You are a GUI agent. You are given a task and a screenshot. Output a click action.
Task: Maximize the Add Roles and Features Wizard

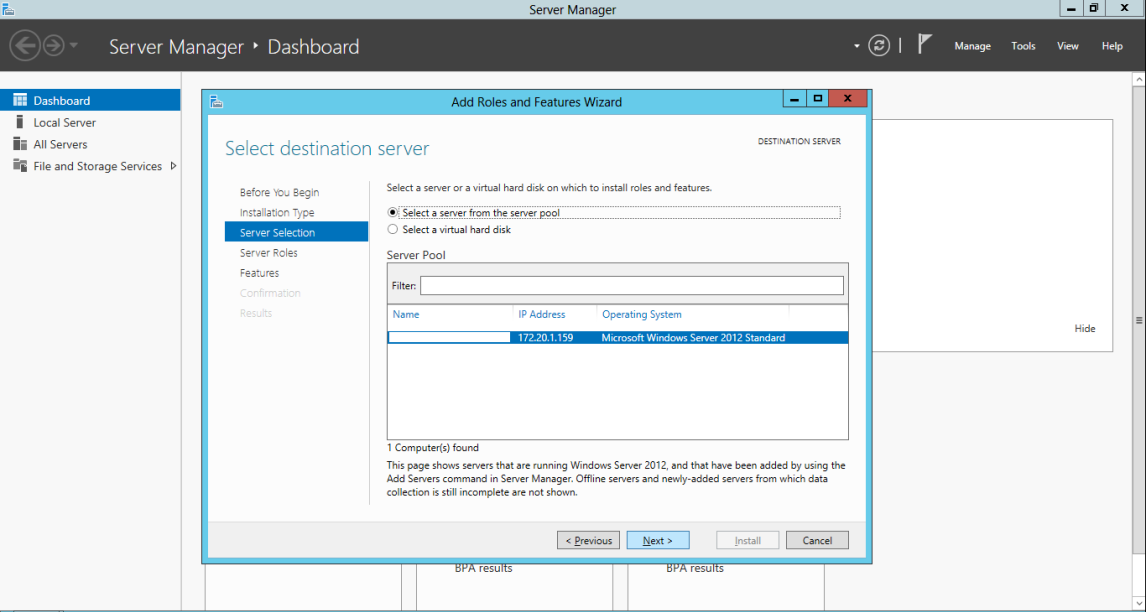tap(818, 99)
